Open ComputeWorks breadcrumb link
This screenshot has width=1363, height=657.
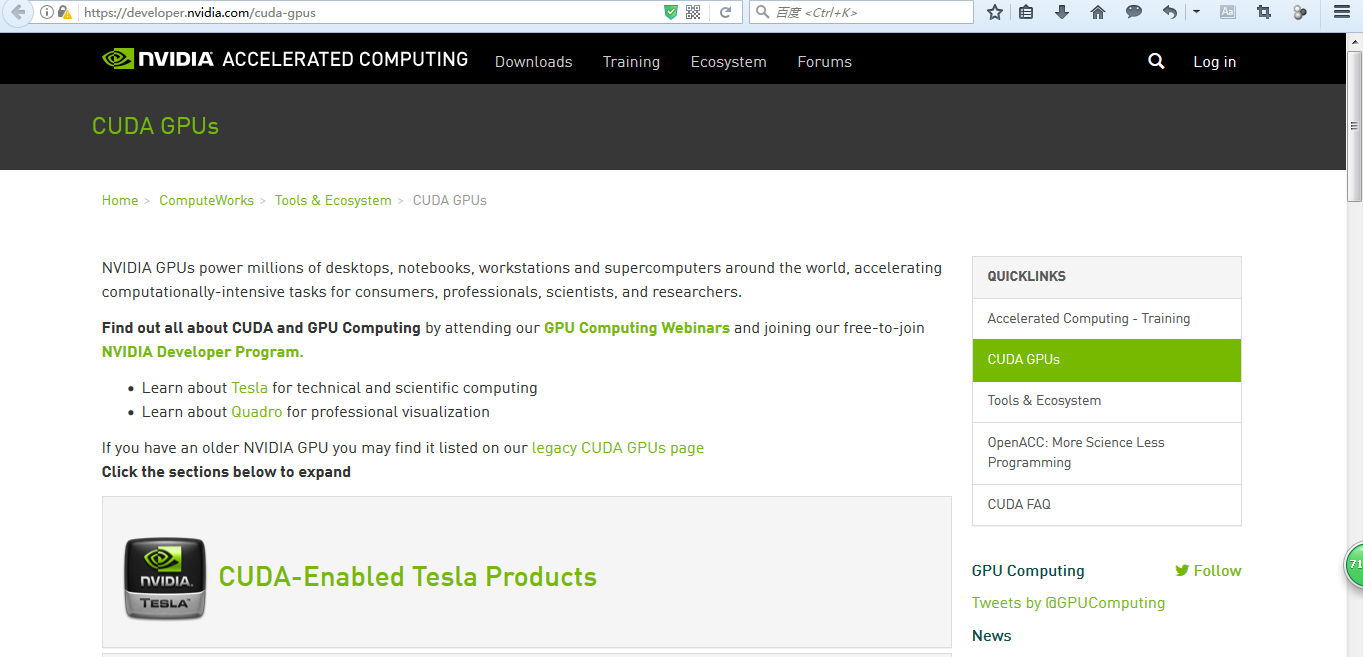click(x=207, y=200)
